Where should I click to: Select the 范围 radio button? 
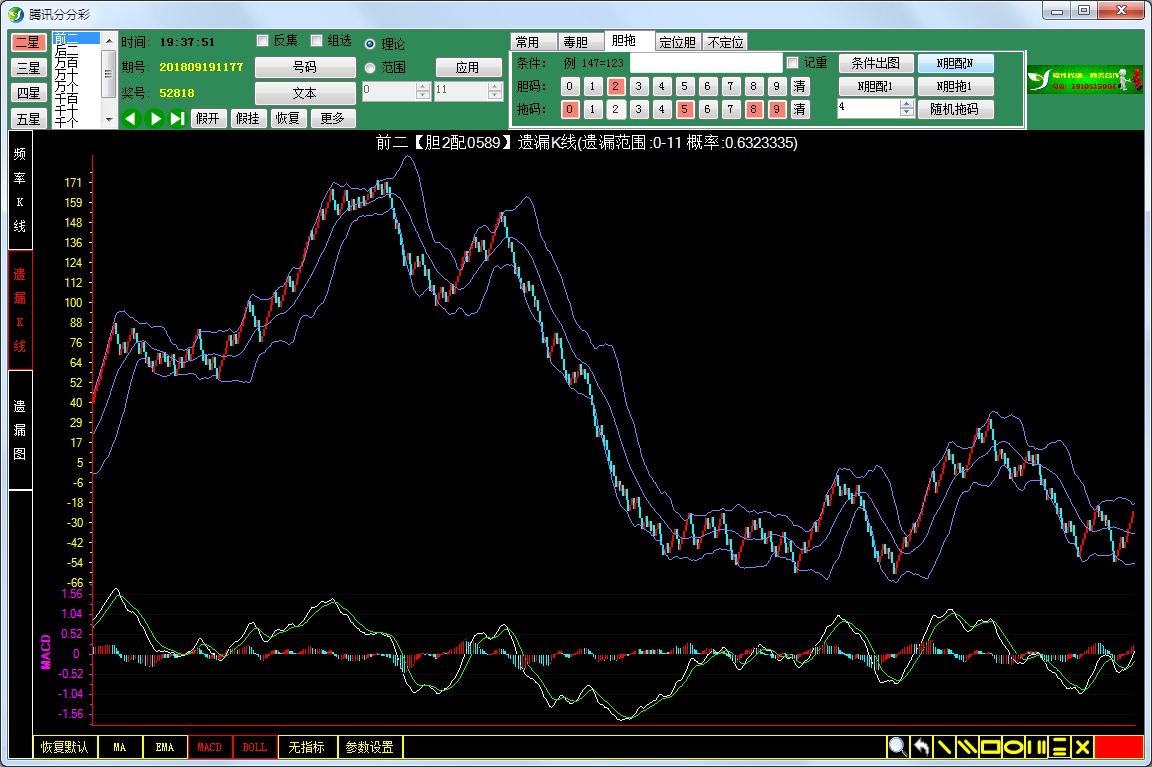tap(370, 68)
